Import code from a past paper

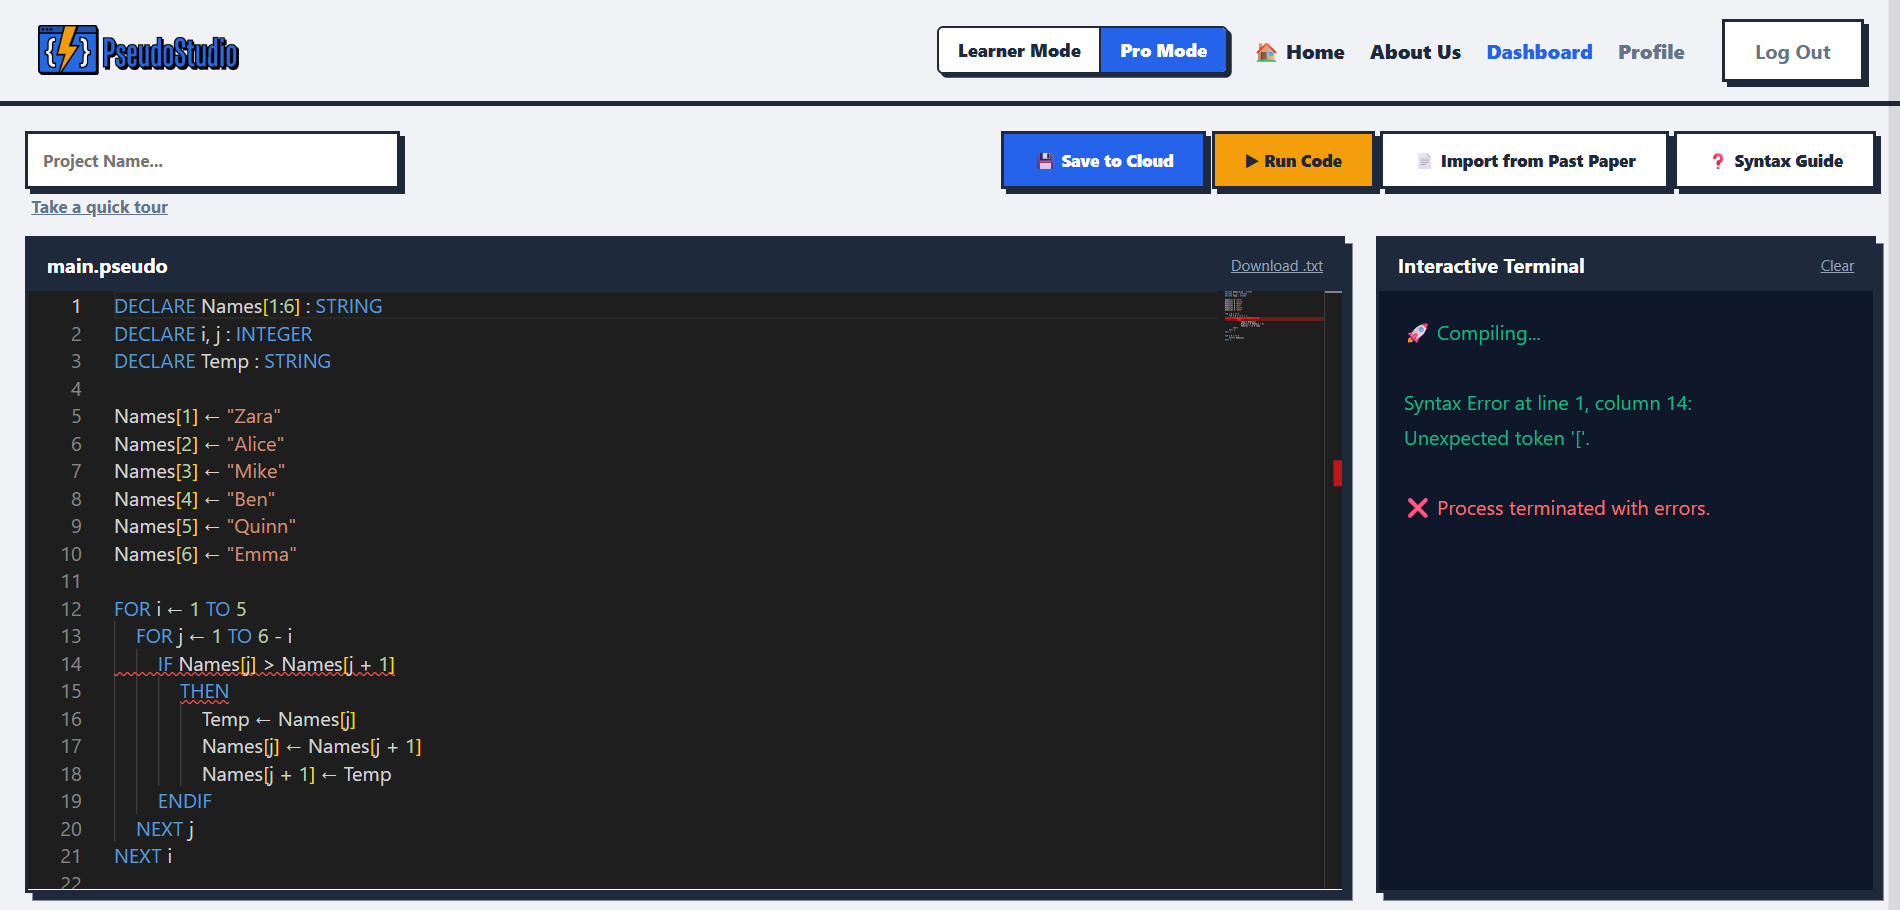(1525, 161)
